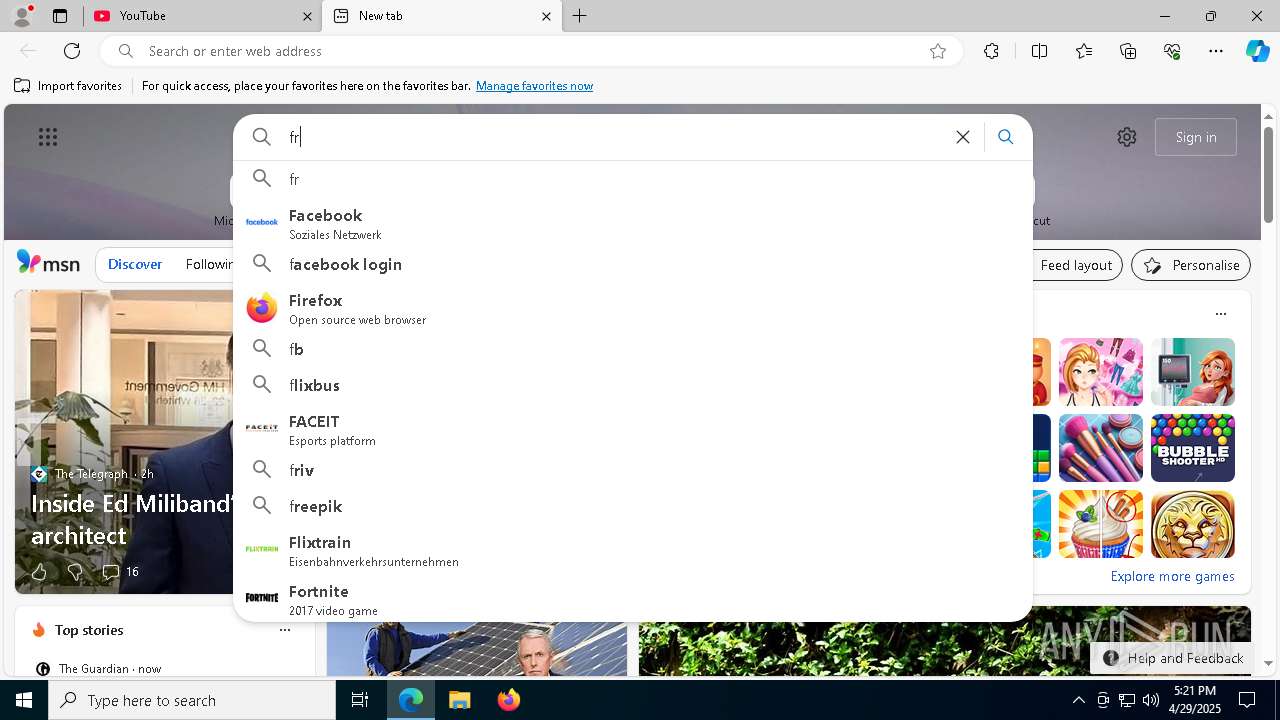Image resolution: width=1280 pixels, height=720 pixels.
Task: Open Task View on taskbar
Action: click(360, 700)
